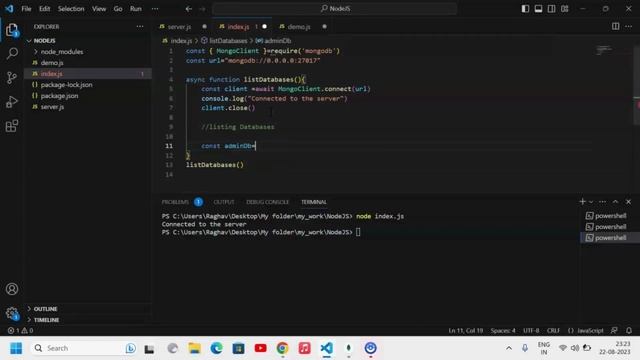Image resolution: width=640 pixels, height=360 pixels.
Task: Open Windows Start menu
Action: pyautogui.click(x=16, y=348)
